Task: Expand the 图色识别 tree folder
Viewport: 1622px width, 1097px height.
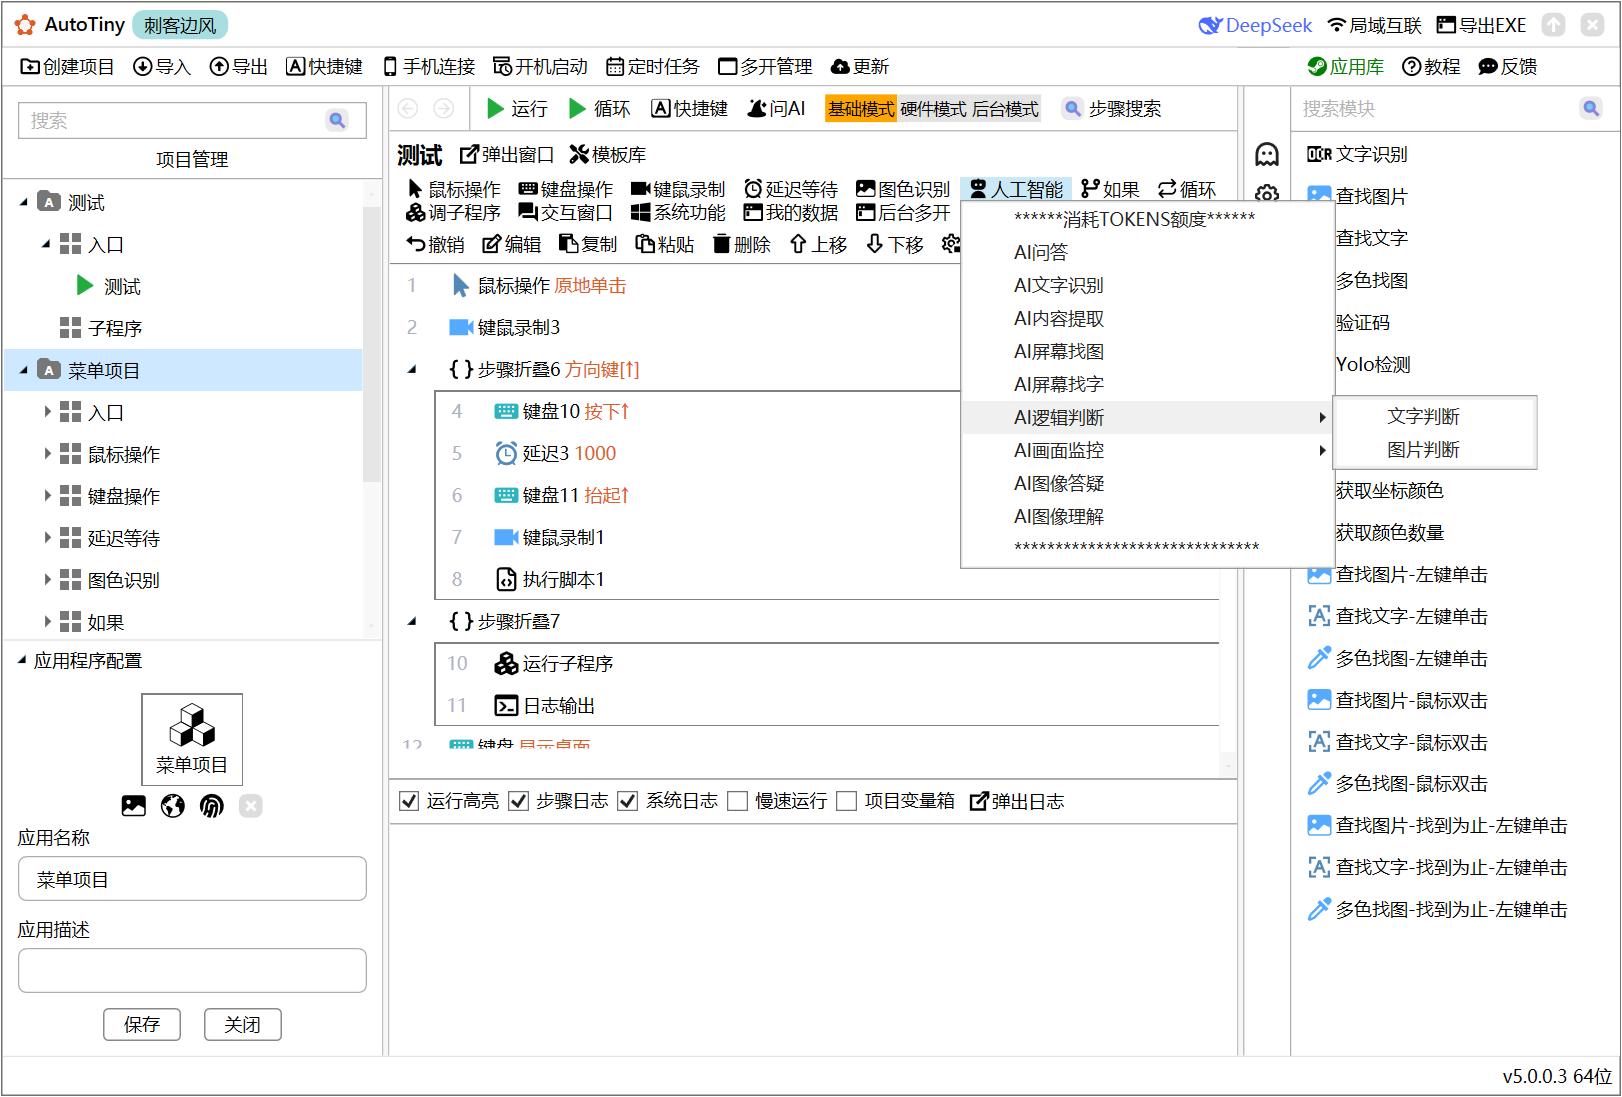Action: pyautogui.click(x=47, y=581)
